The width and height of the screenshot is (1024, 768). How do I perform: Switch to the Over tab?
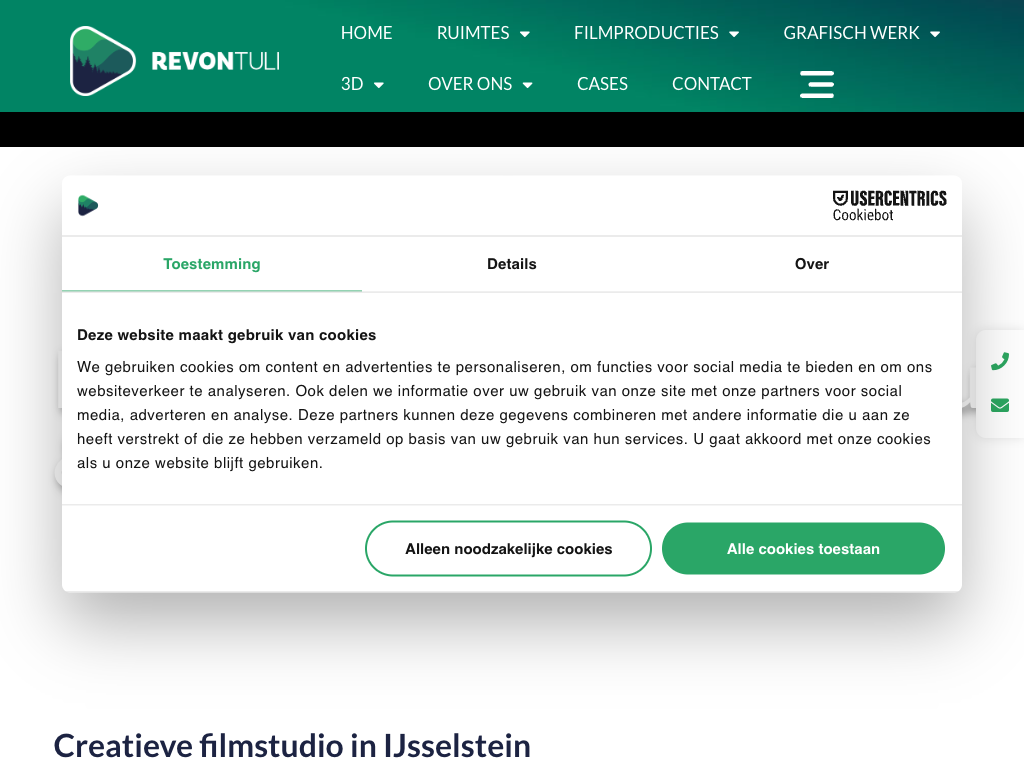click(x=811, y=264)
